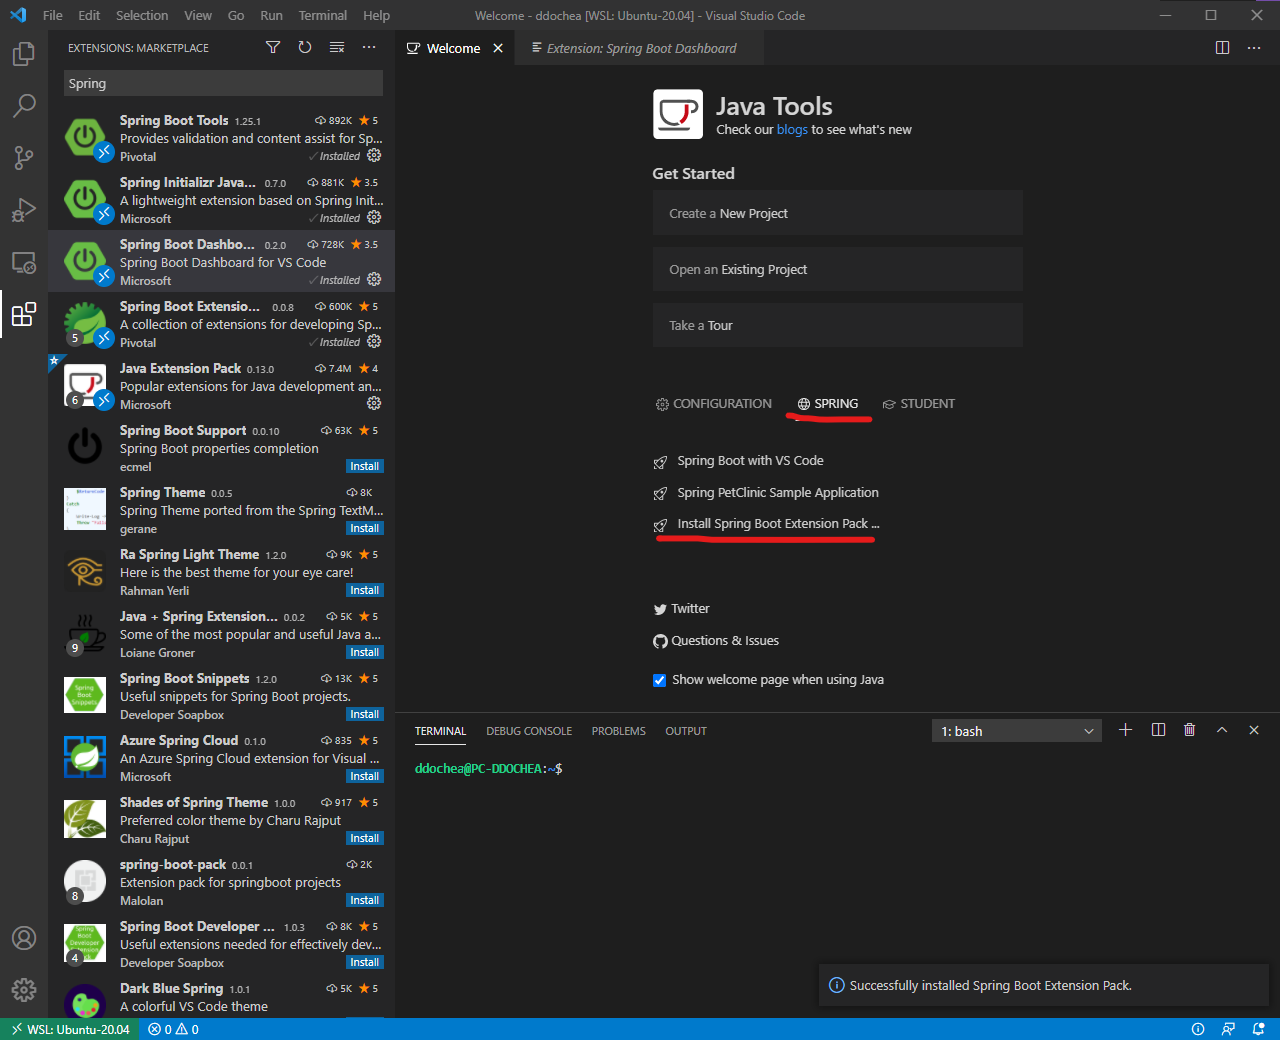Open the Terminal menu

coord(323,15)
